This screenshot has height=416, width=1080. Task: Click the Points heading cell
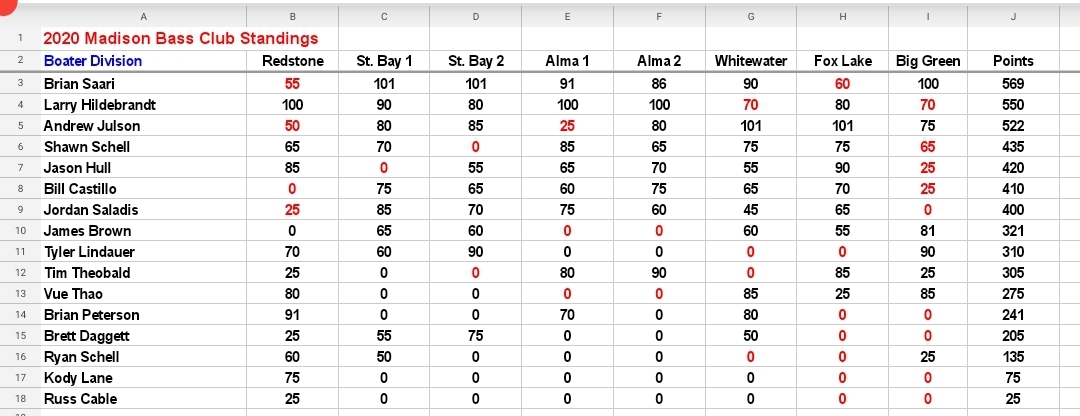pyautogui.click(x=1013, y=61)
